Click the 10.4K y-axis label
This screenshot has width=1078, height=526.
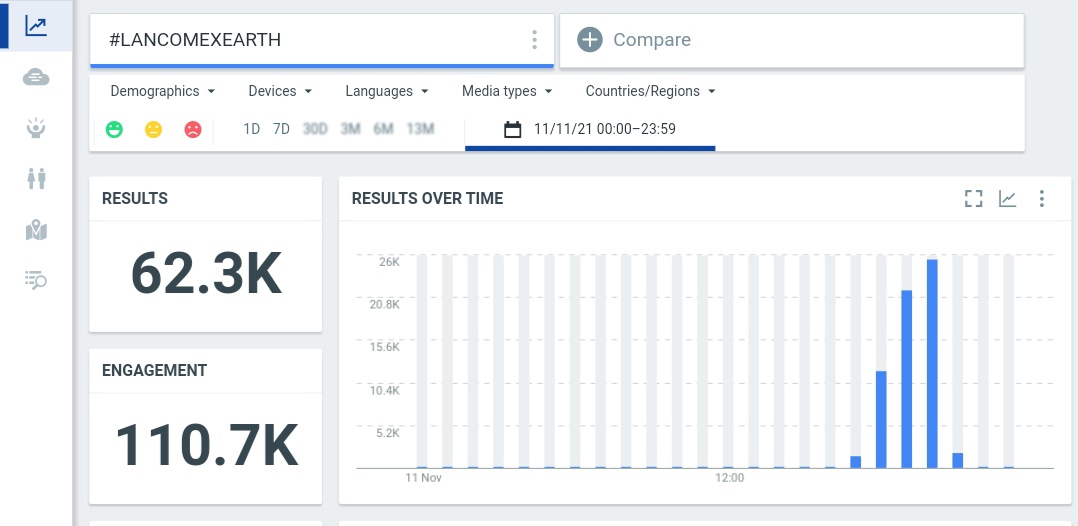click(384, 391)
